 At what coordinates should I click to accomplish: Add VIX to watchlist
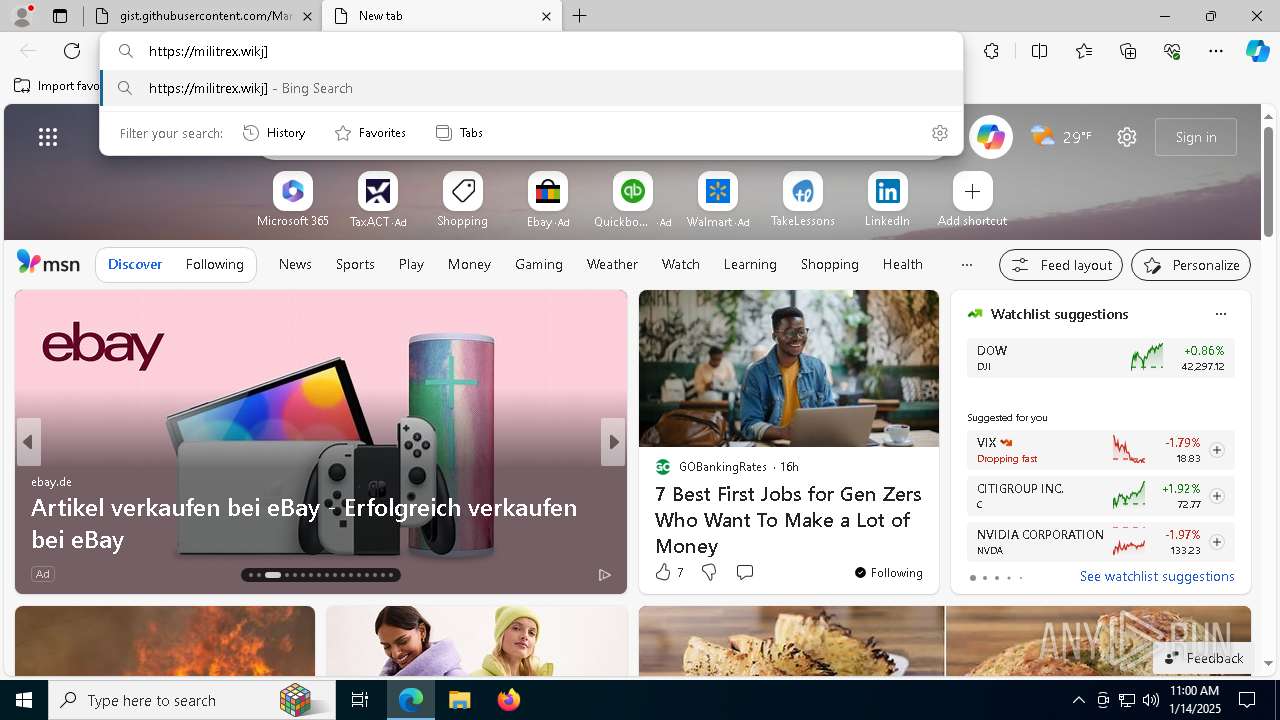click(1217, 450)
